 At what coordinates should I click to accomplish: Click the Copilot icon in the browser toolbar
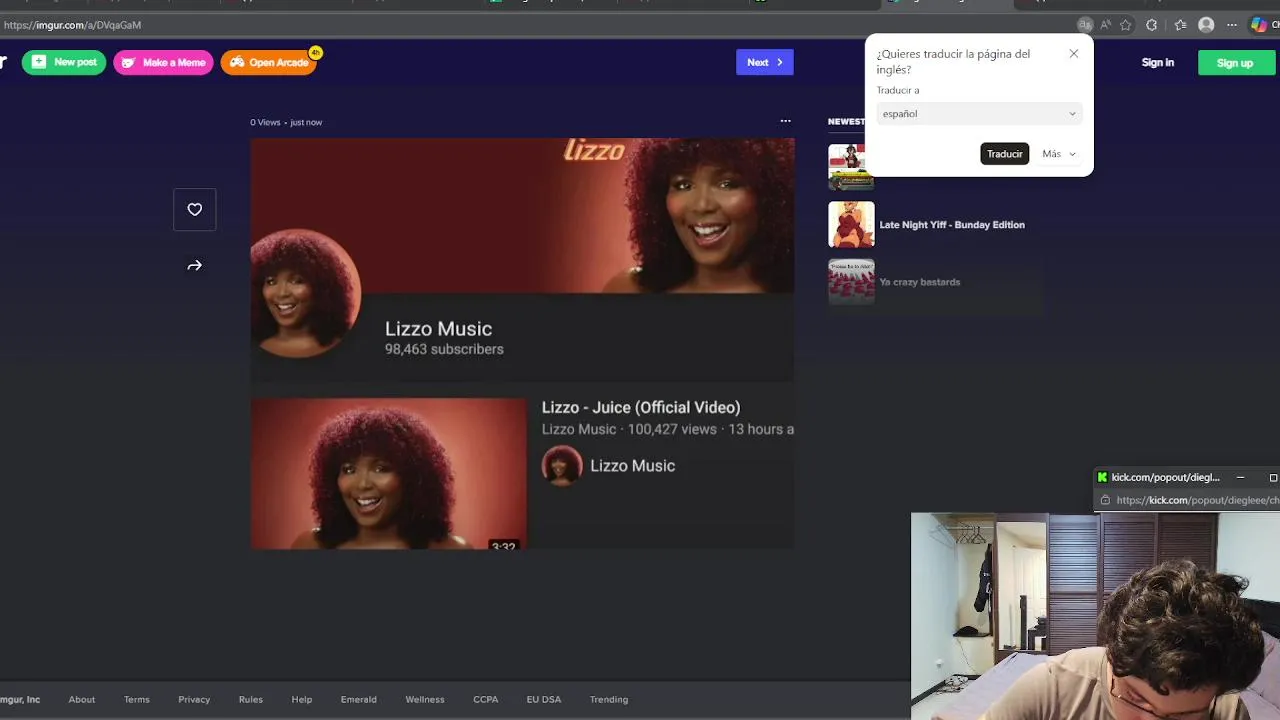(1259, 25)
